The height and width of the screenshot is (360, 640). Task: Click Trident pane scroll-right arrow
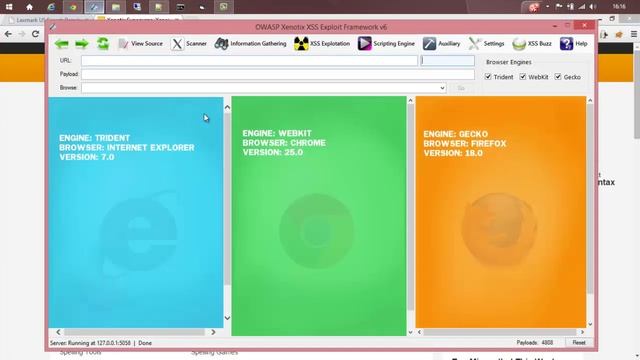pos(213,332)
